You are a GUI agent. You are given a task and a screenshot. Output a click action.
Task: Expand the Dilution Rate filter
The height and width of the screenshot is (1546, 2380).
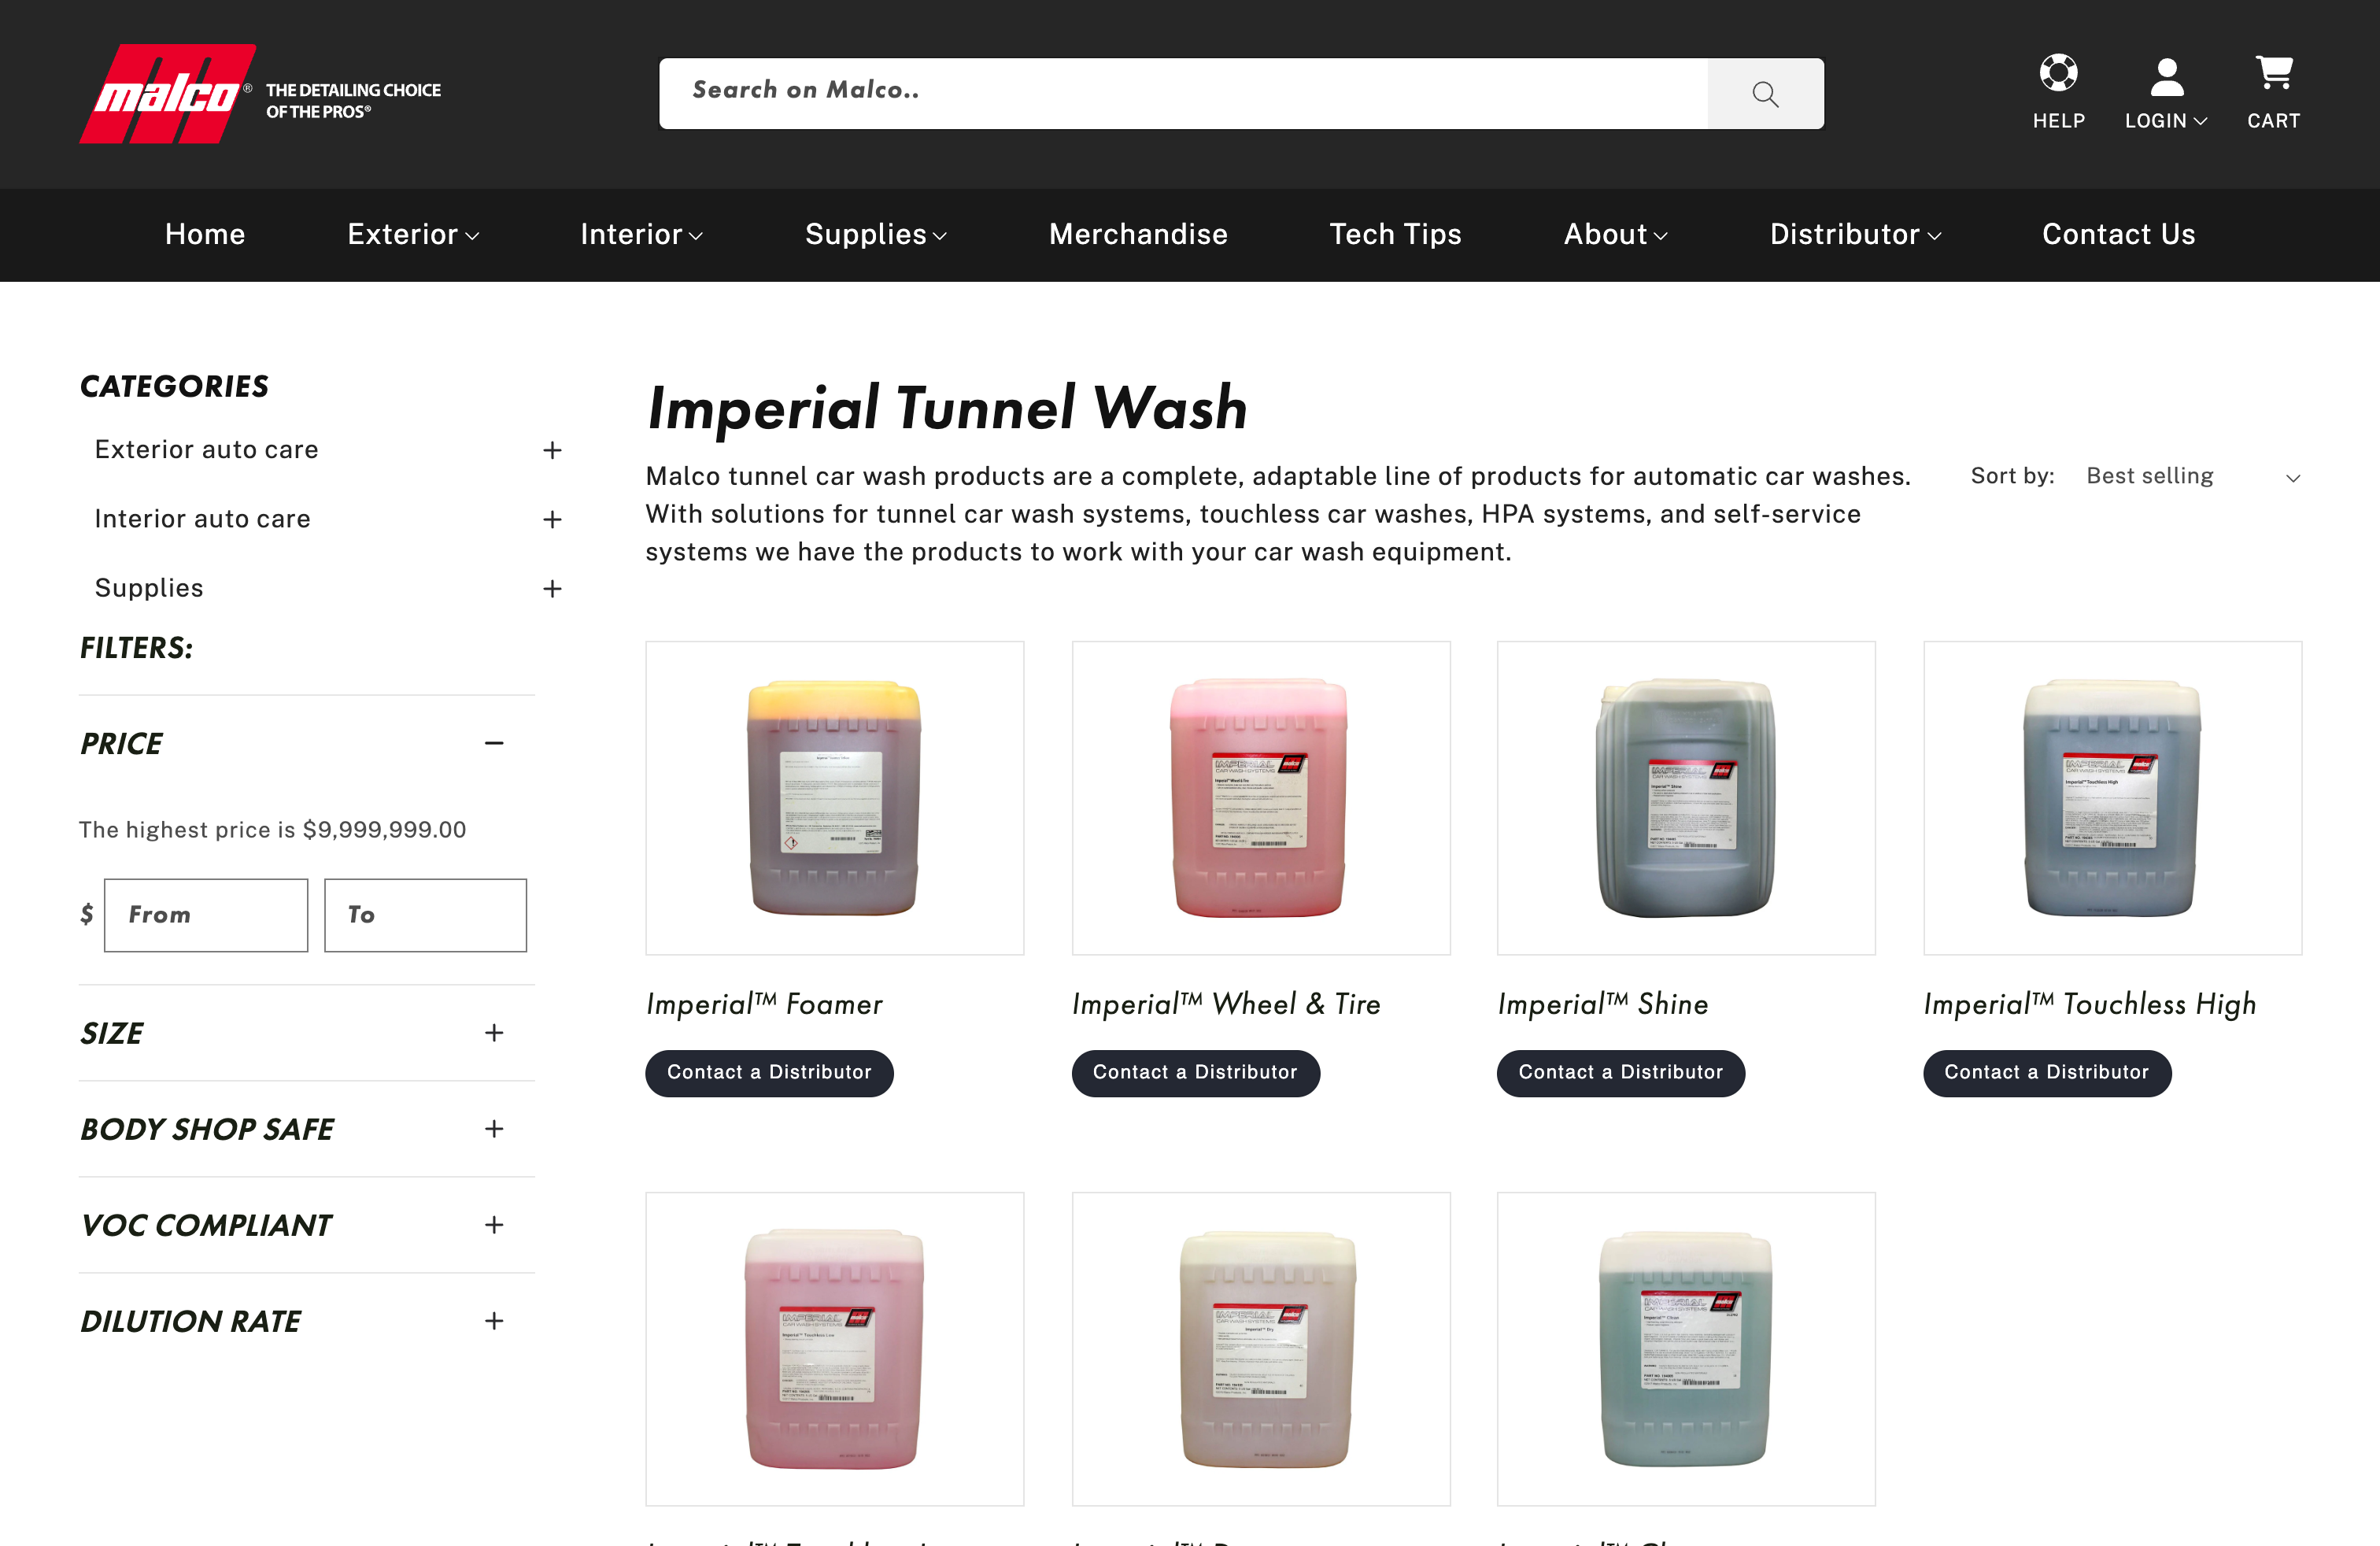[x=494, y=1321]
